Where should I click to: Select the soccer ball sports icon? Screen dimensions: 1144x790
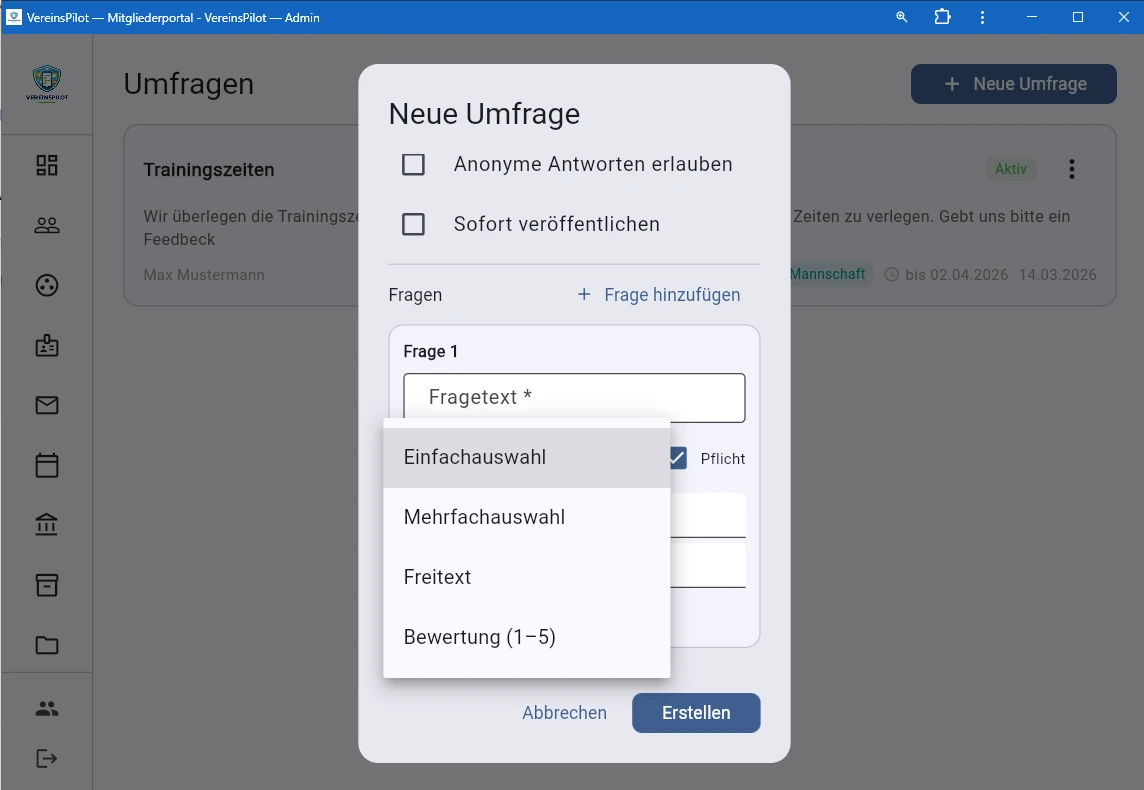pos(46,285)
